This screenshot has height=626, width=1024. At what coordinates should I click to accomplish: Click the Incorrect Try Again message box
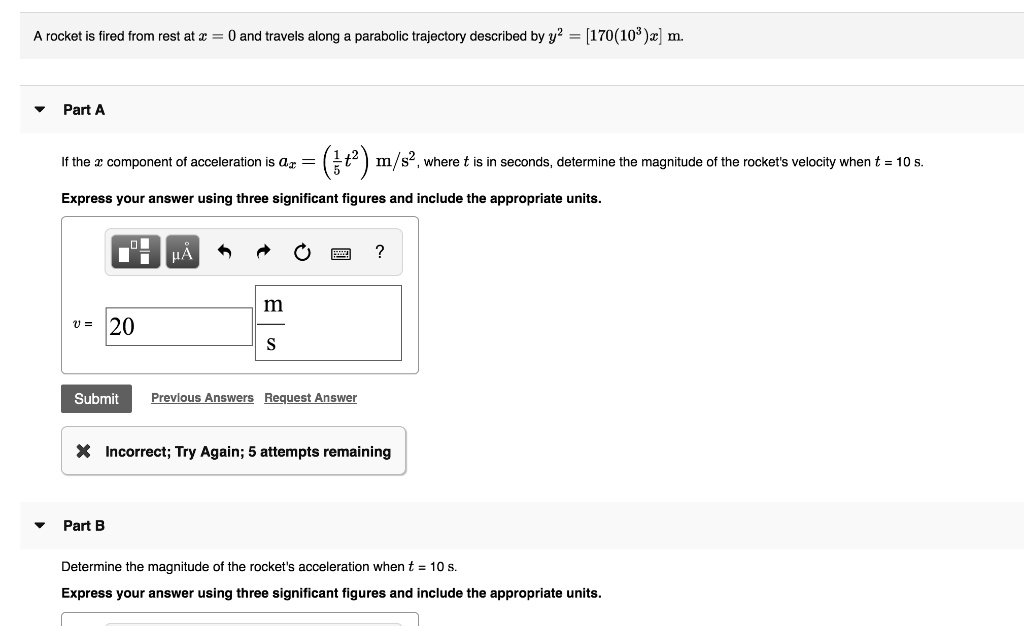233,451
